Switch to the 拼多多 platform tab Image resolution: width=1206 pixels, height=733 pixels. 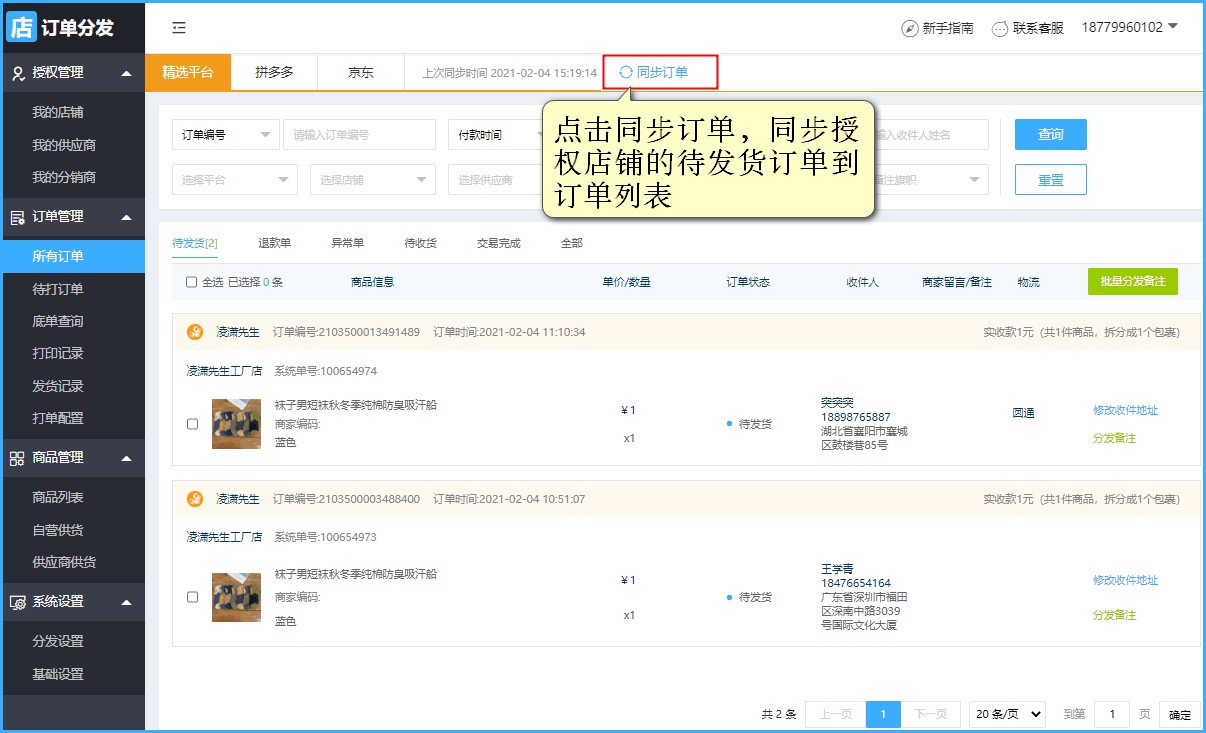pyautogui.click(x=274, y=72)
